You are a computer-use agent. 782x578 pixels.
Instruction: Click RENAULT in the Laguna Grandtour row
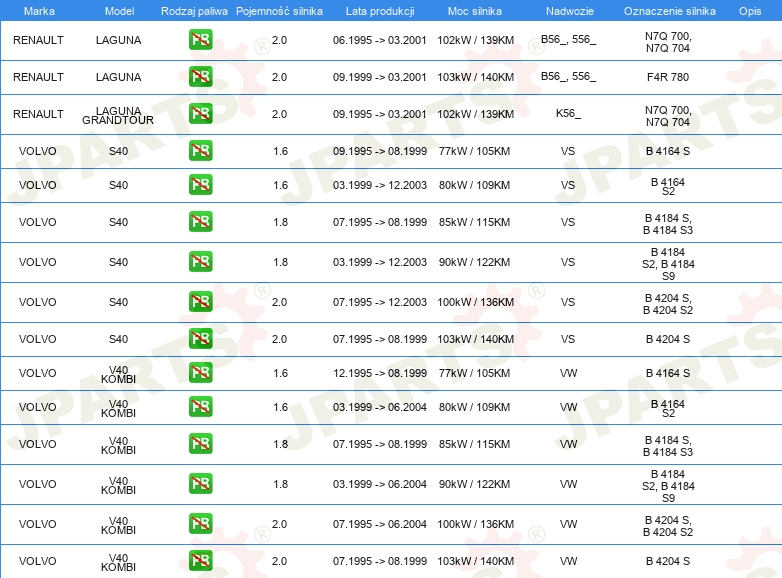(38, 114)
